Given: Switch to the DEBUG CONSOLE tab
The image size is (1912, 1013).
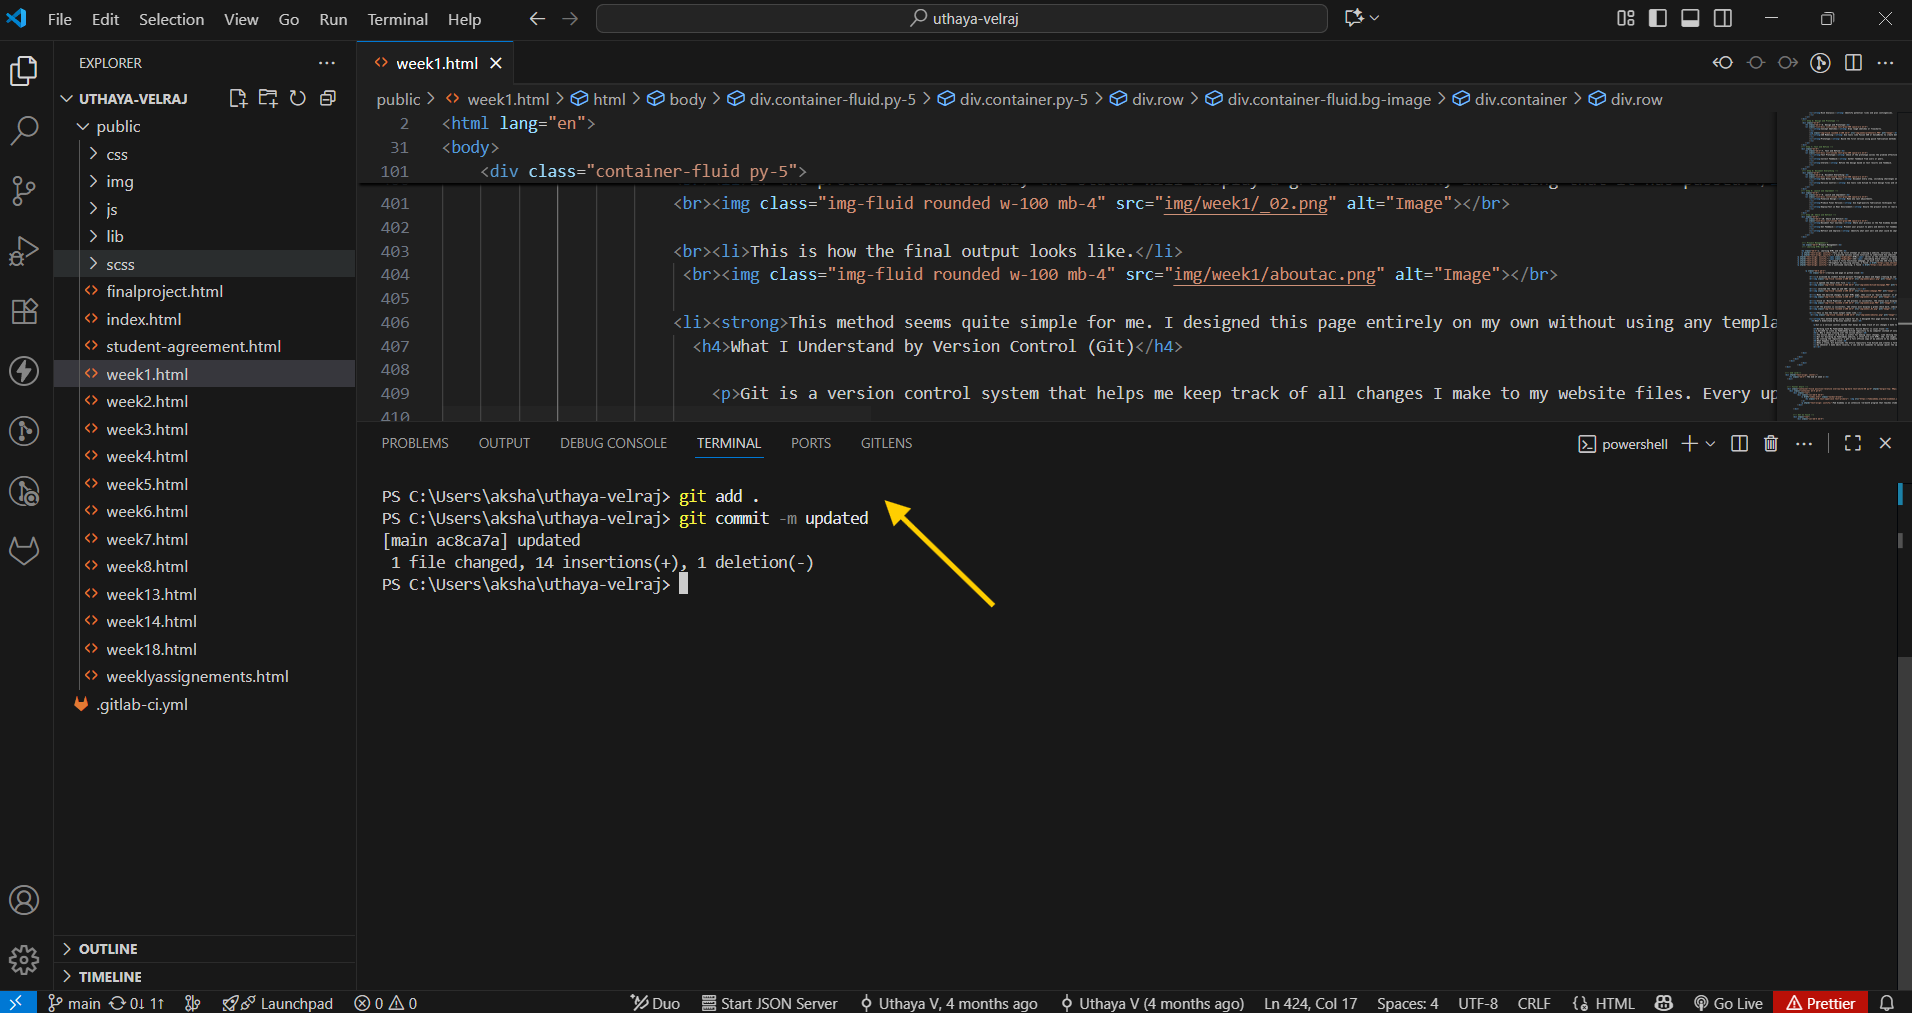Looking at the screenshot, I should pyautogui.click(x=613, y=443).
